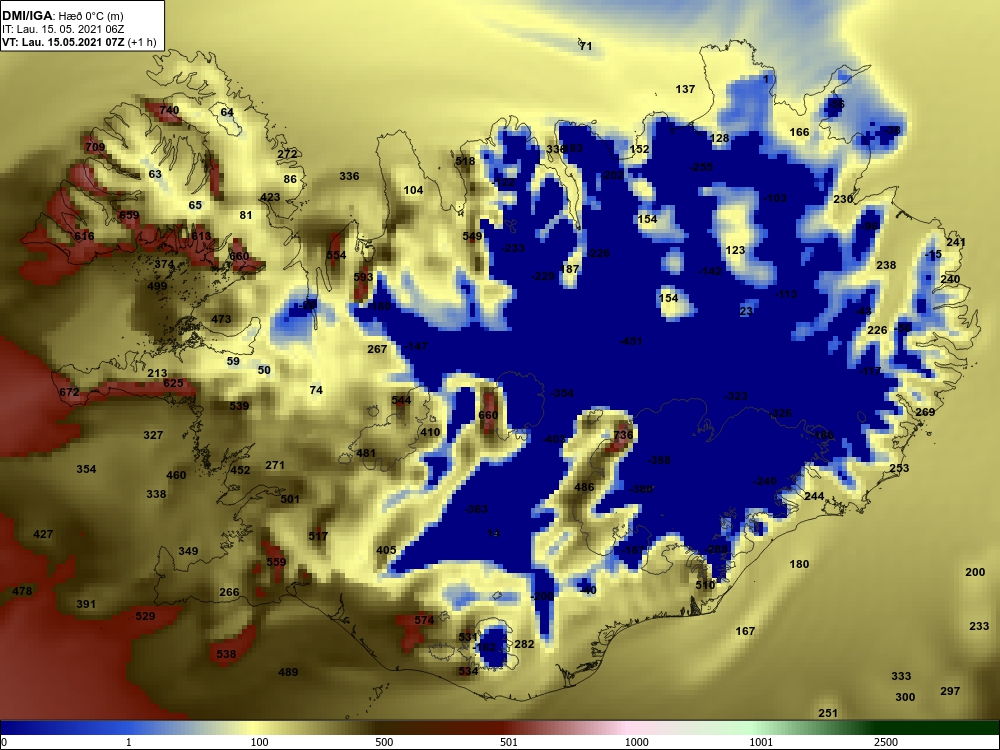This screenshot has width=1000, height=750.
Task: Click the '500' label on the legend scale
Action: click(x=384, y=742)
